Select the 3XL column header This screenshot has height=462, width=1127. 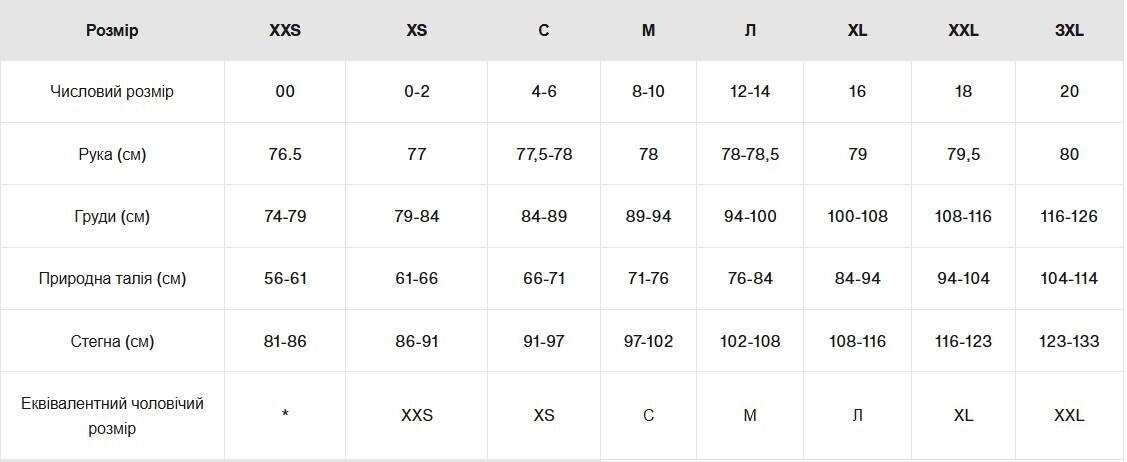1069,30
